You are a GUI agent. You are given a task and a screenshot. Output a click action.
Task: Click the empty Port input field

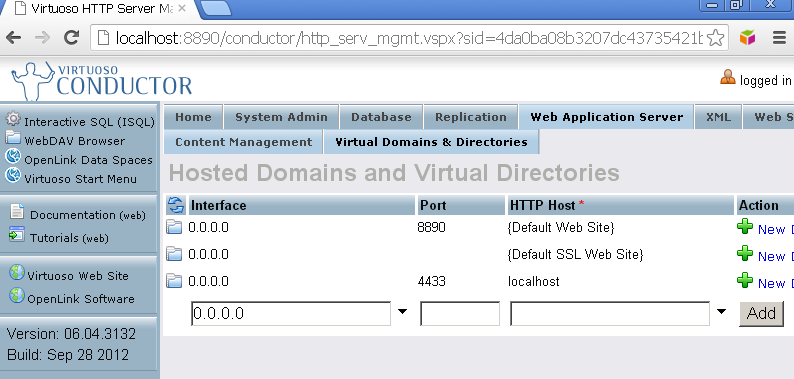tap(460, 314)
